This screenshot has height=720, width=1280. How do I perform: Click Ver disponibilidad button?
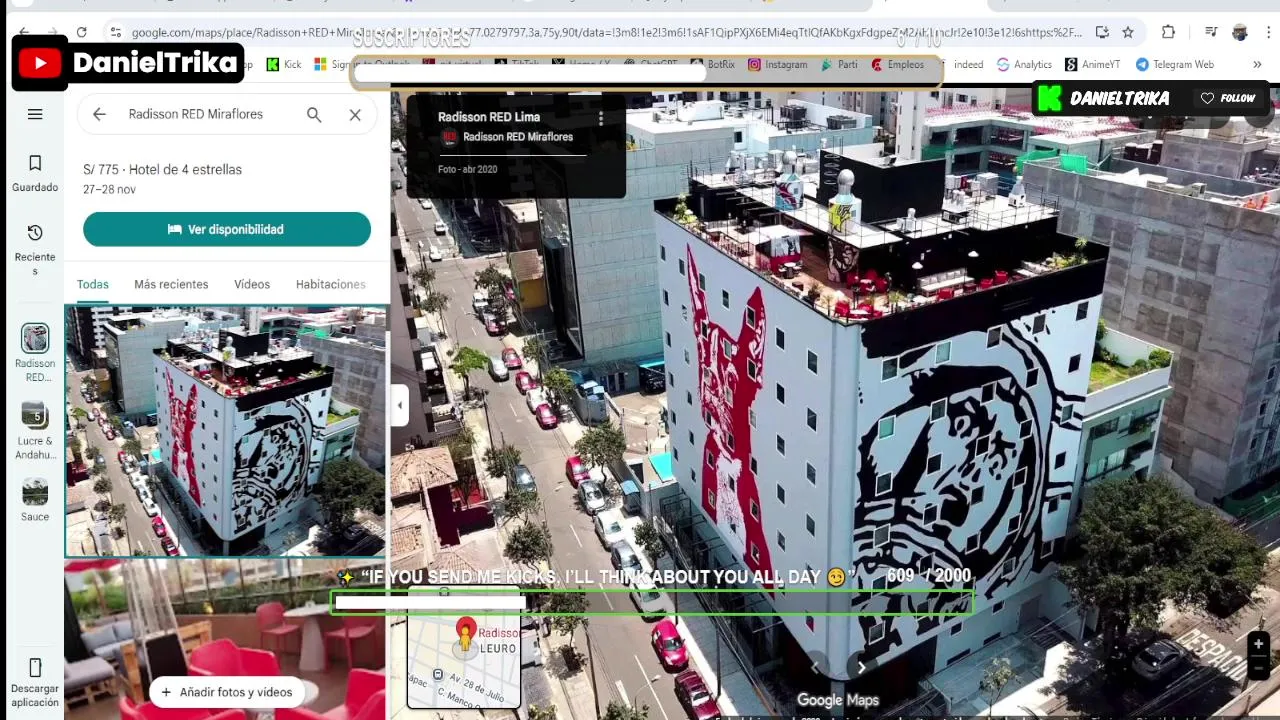pos(227,229)
